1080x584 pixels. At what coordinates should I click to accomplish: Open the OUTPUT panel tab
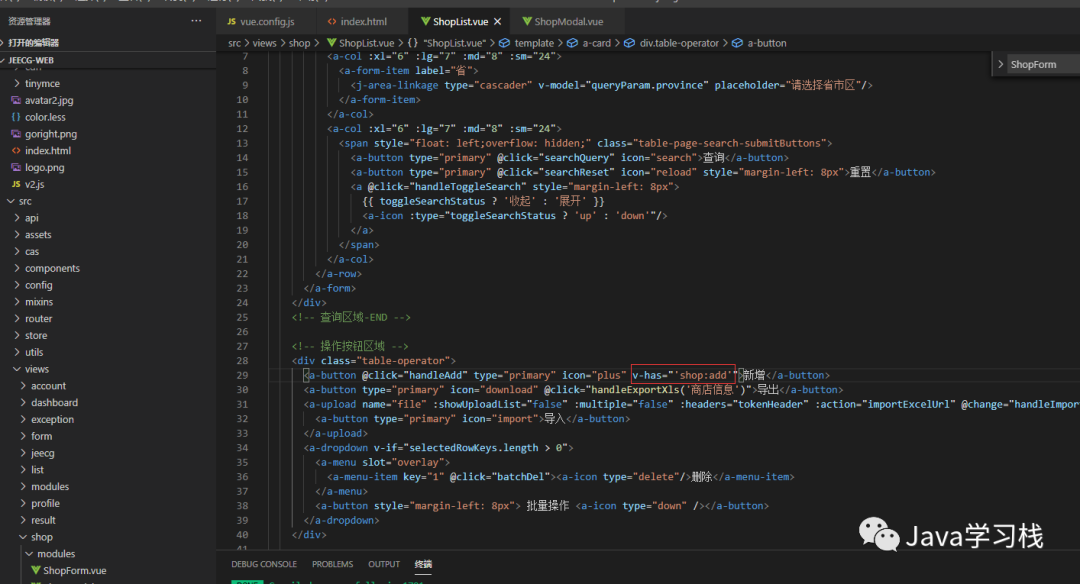384,564
